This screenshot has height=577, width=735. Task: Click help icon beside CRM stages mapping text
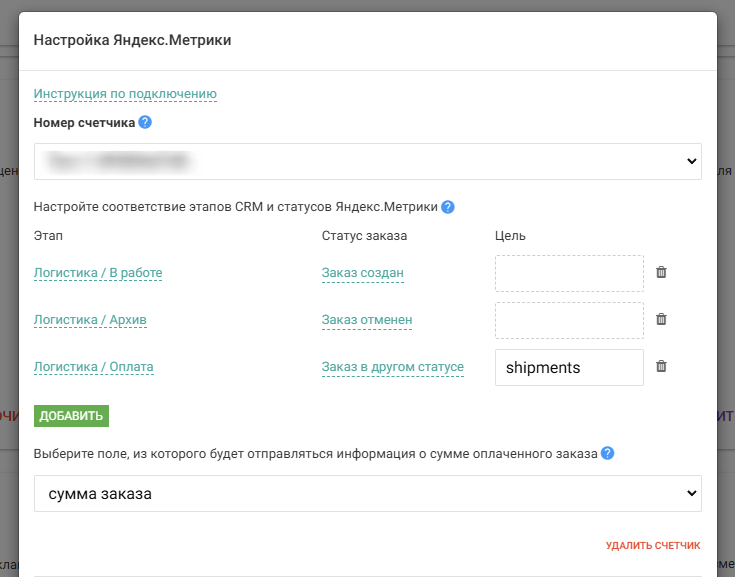448,207
